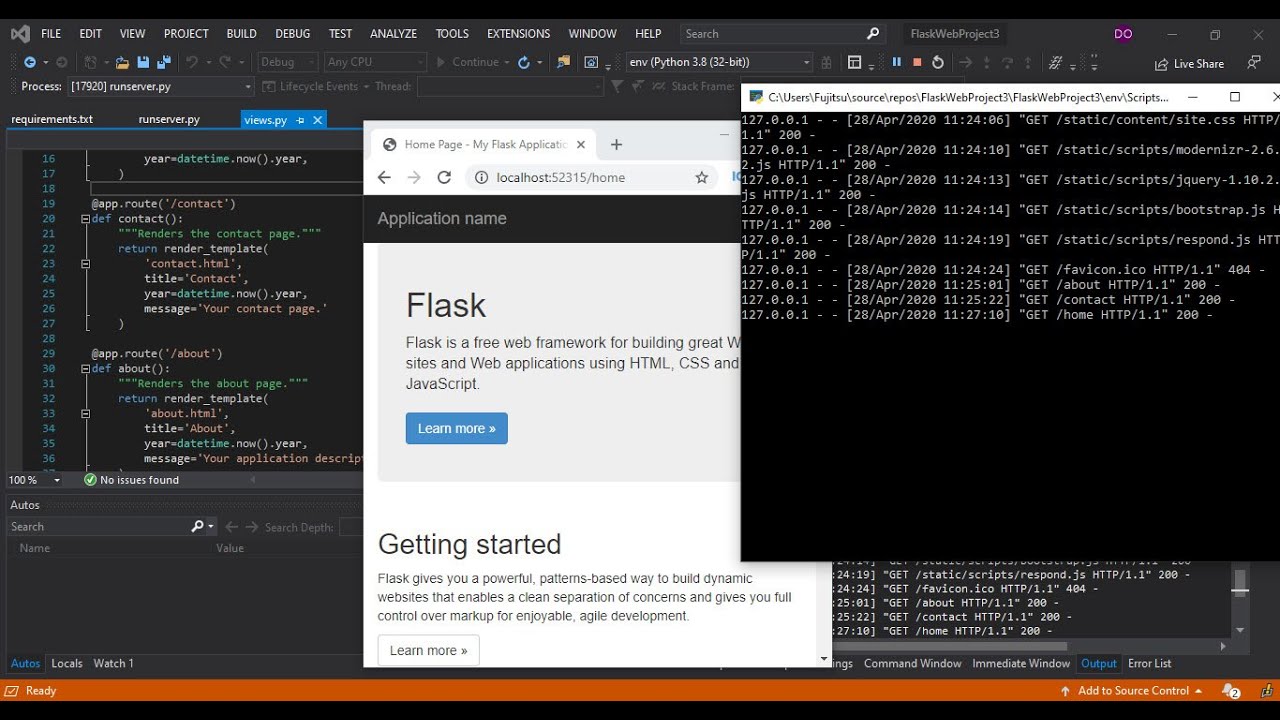This screenshot has height=720, width=1280.
Task: Click the Restart debugging circular arrow
Action: 938,62
